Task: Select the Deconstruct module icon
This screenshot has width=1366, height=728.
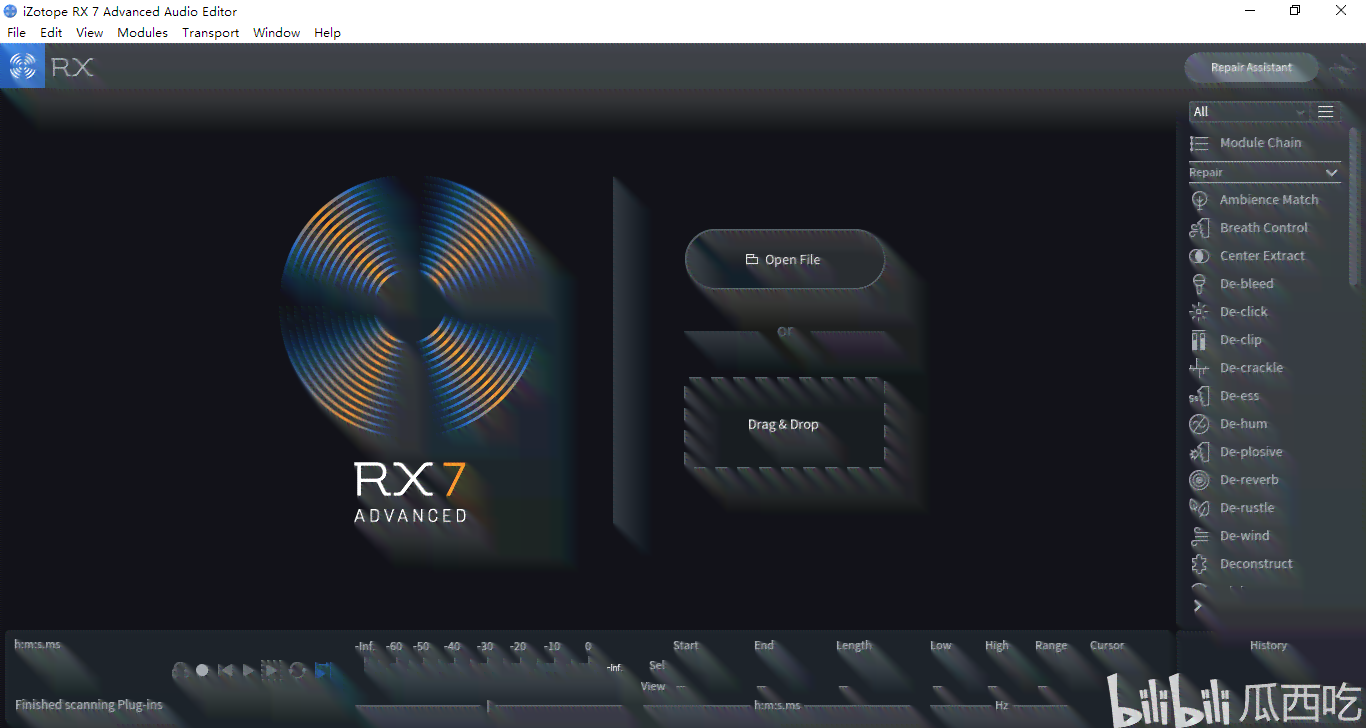Action: [1199, 564]
